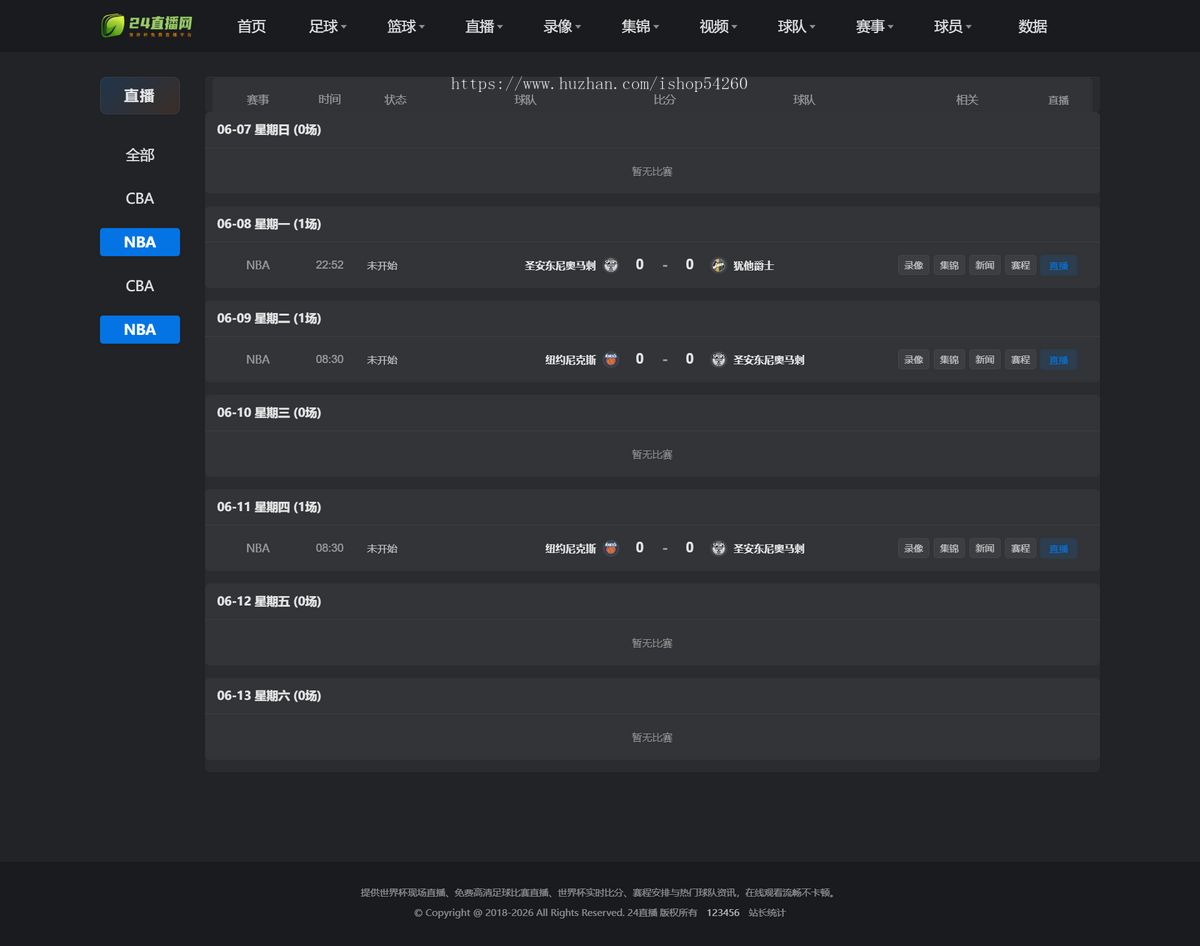Click 录像 button for the 06-08 match
Screen dimensions: 1200x946
point(914,265)
